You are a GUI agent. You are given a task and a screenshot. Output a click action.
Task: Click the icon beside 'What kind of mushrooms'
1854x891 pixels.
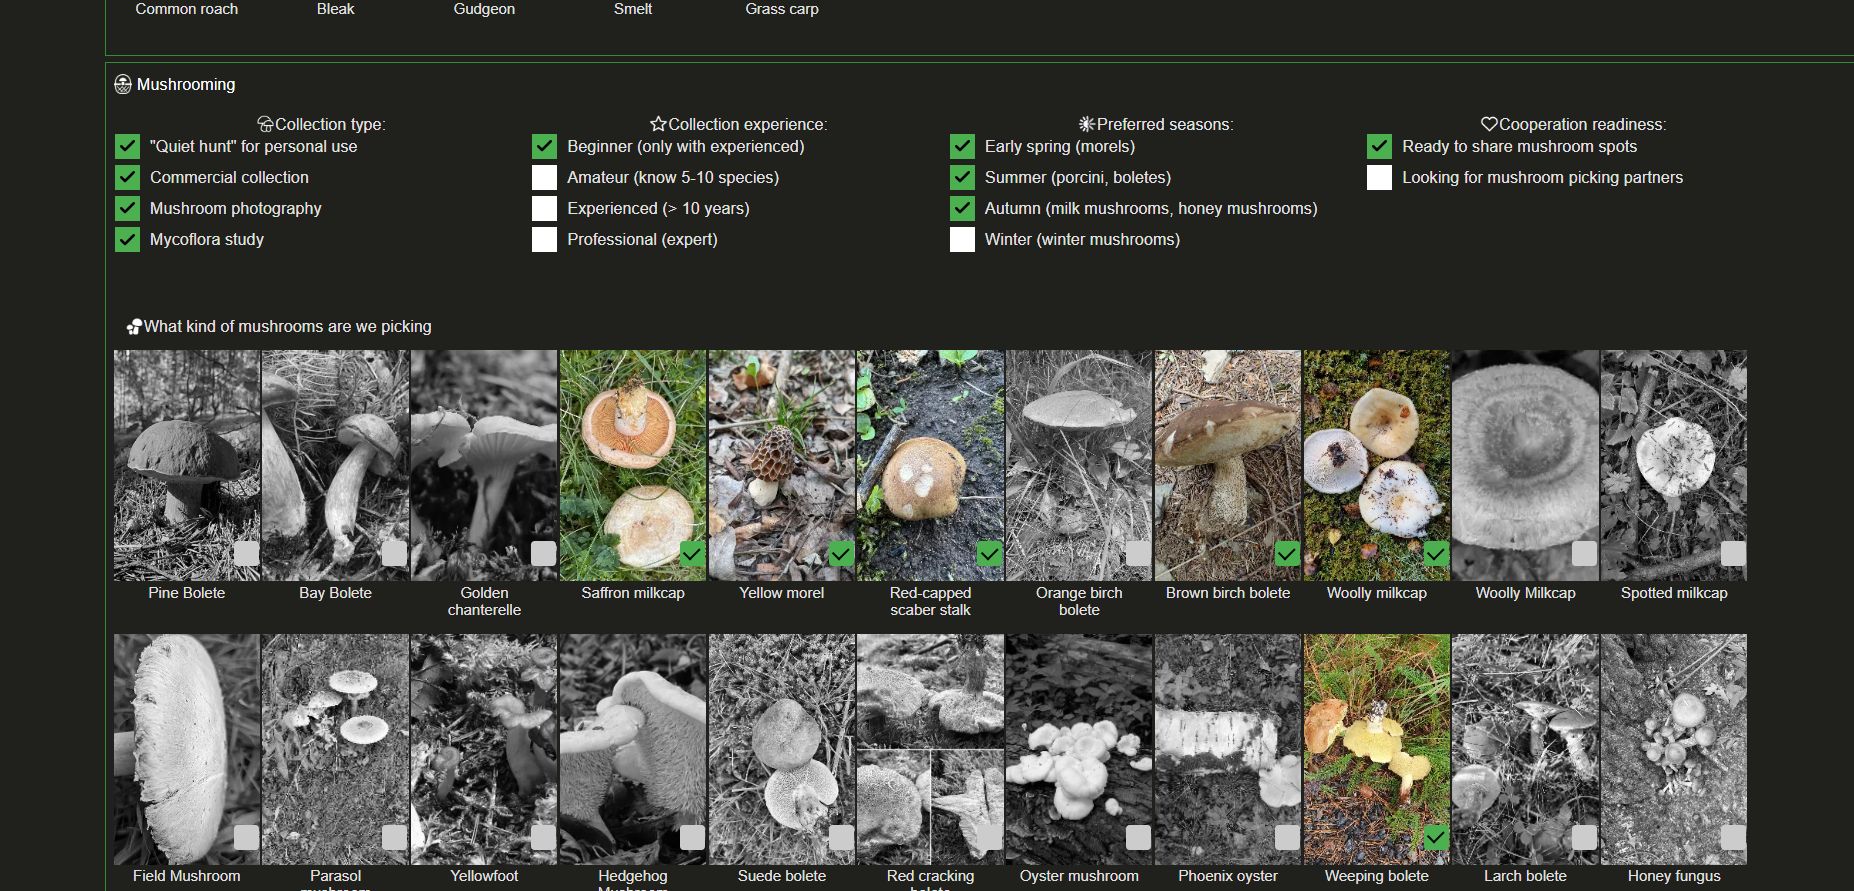coord(134,327)
